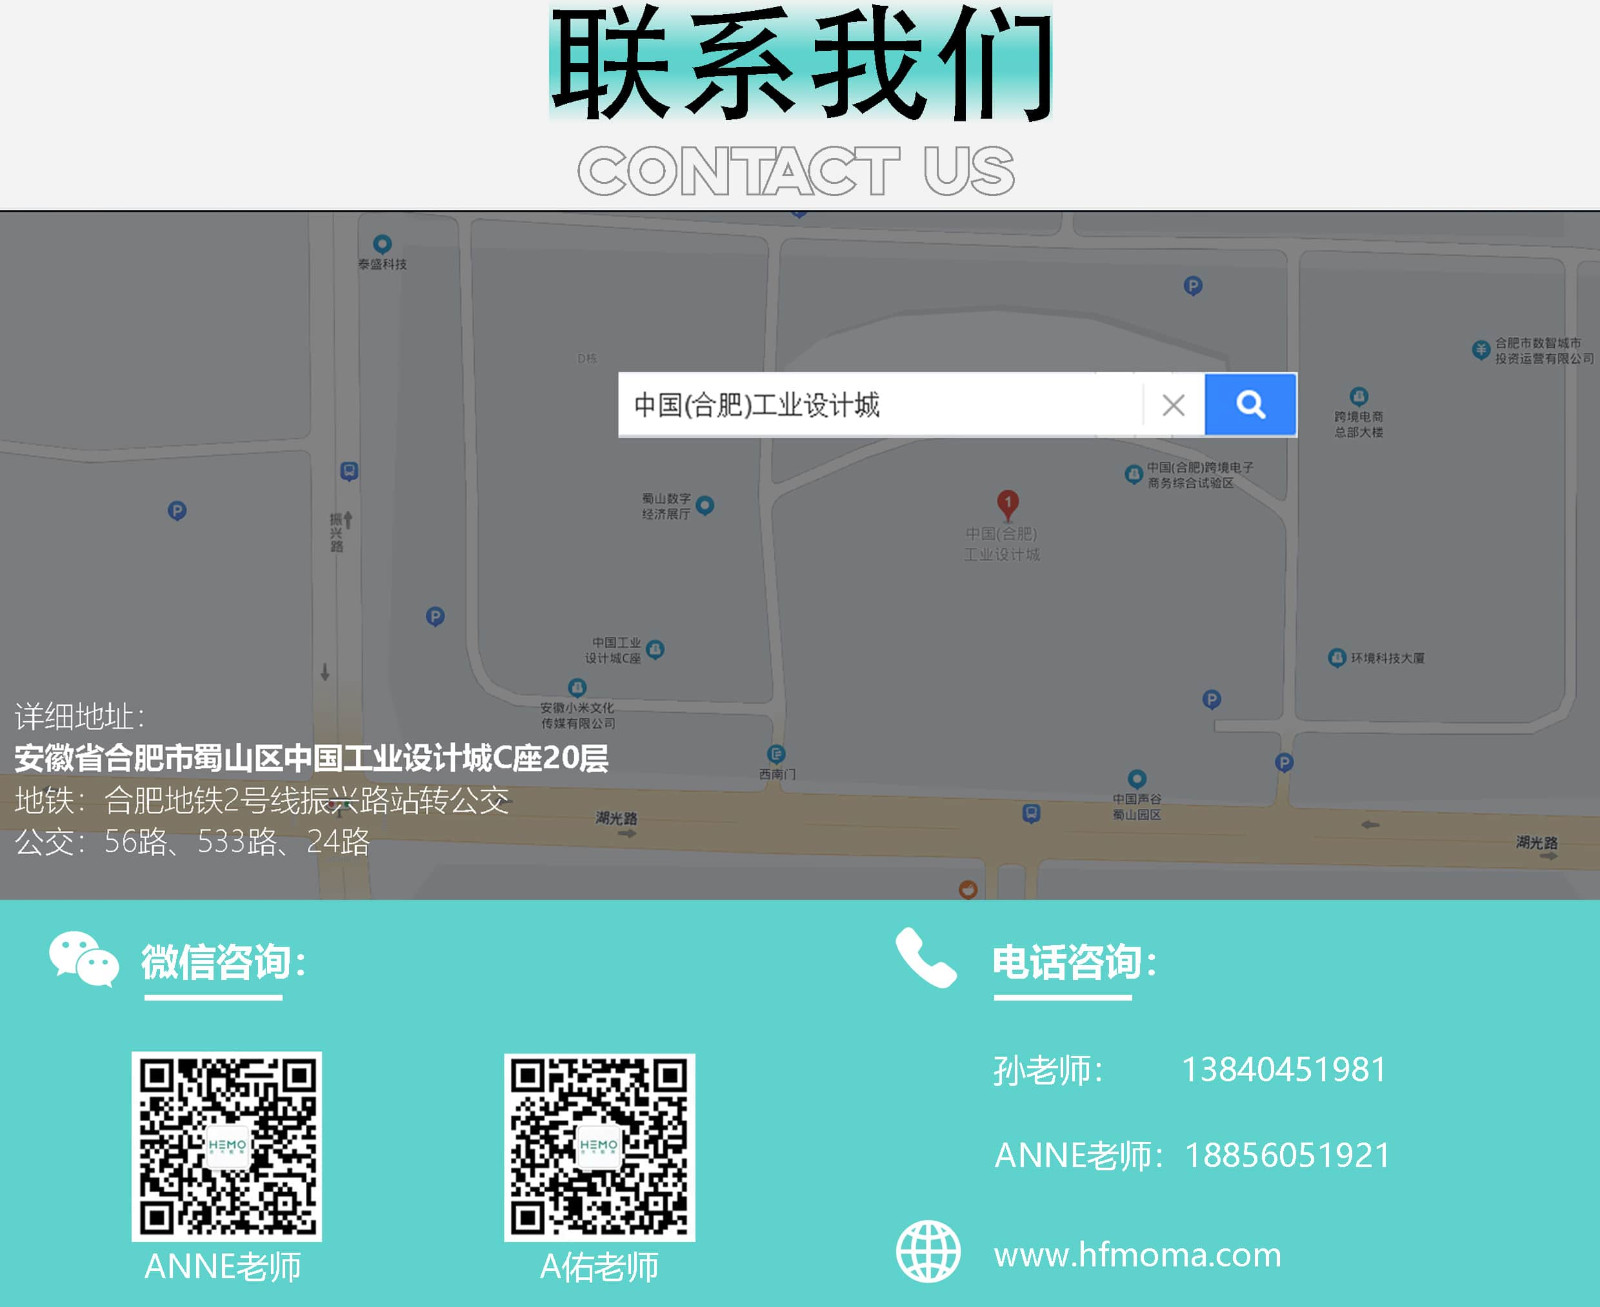Click the 公交 bus routes line
The height and width of the screenshot is (1307, 1600).
point(192,842)
